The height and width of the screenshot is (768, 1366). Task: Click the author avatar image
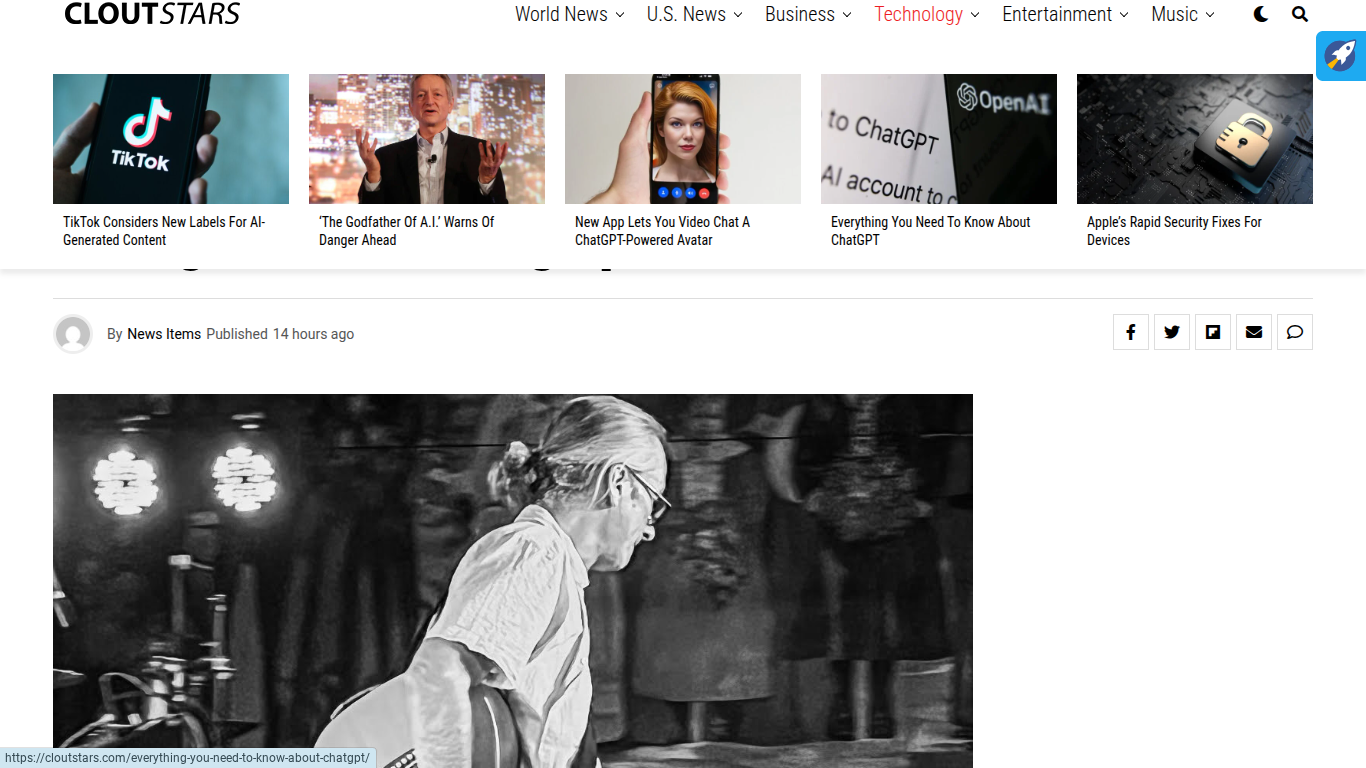73,334
